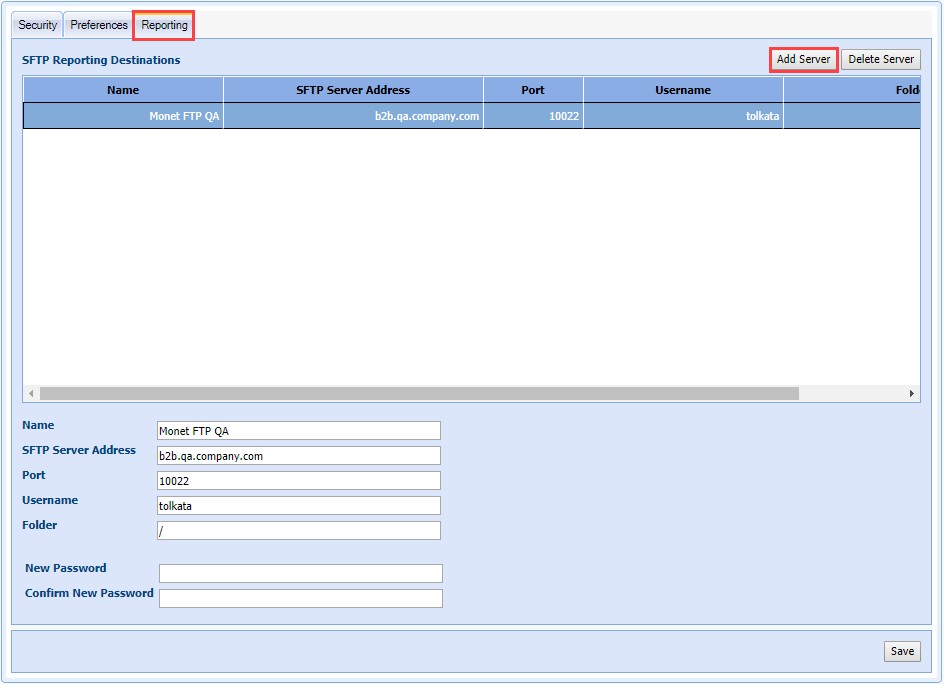The width and height of the screenshot is (944, 684).
Task: Click the Confirm New Password field
Action: 300,598
